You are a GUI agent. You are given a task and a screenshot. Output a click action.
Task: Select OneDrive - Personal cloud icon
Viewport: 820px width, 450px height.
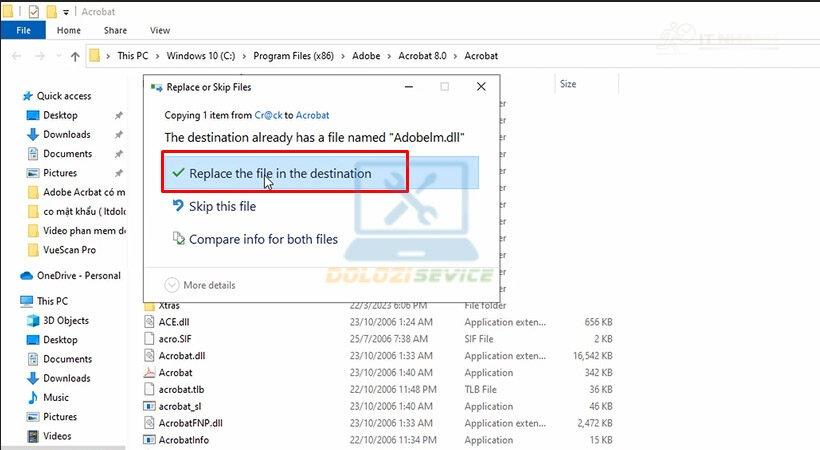(x=26, y=276)
